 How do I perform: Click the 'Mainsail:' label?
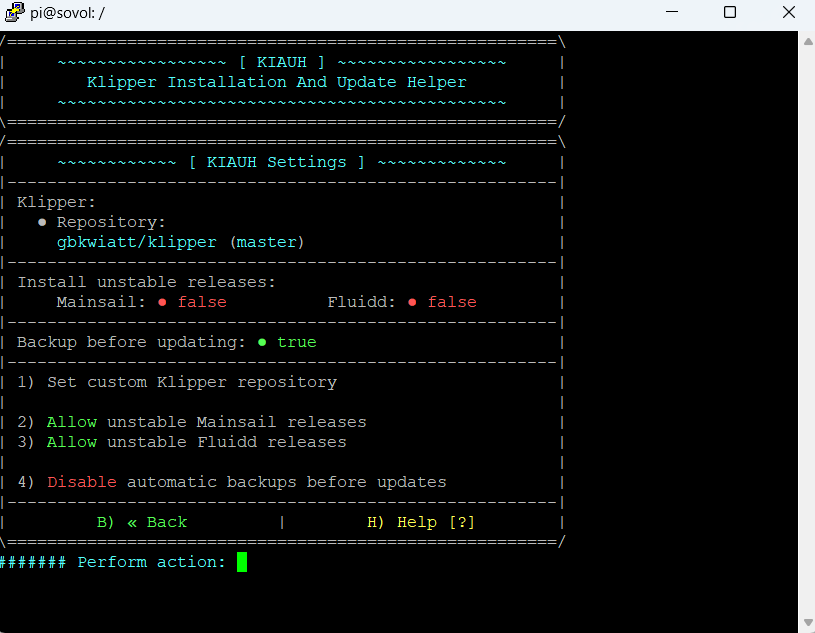click(101, 302)
